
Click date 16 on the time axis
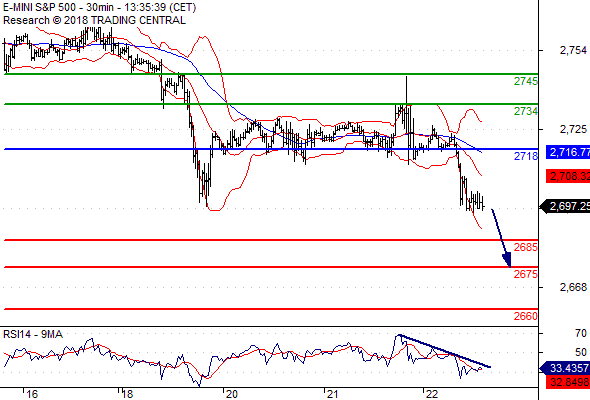(32, 394)
